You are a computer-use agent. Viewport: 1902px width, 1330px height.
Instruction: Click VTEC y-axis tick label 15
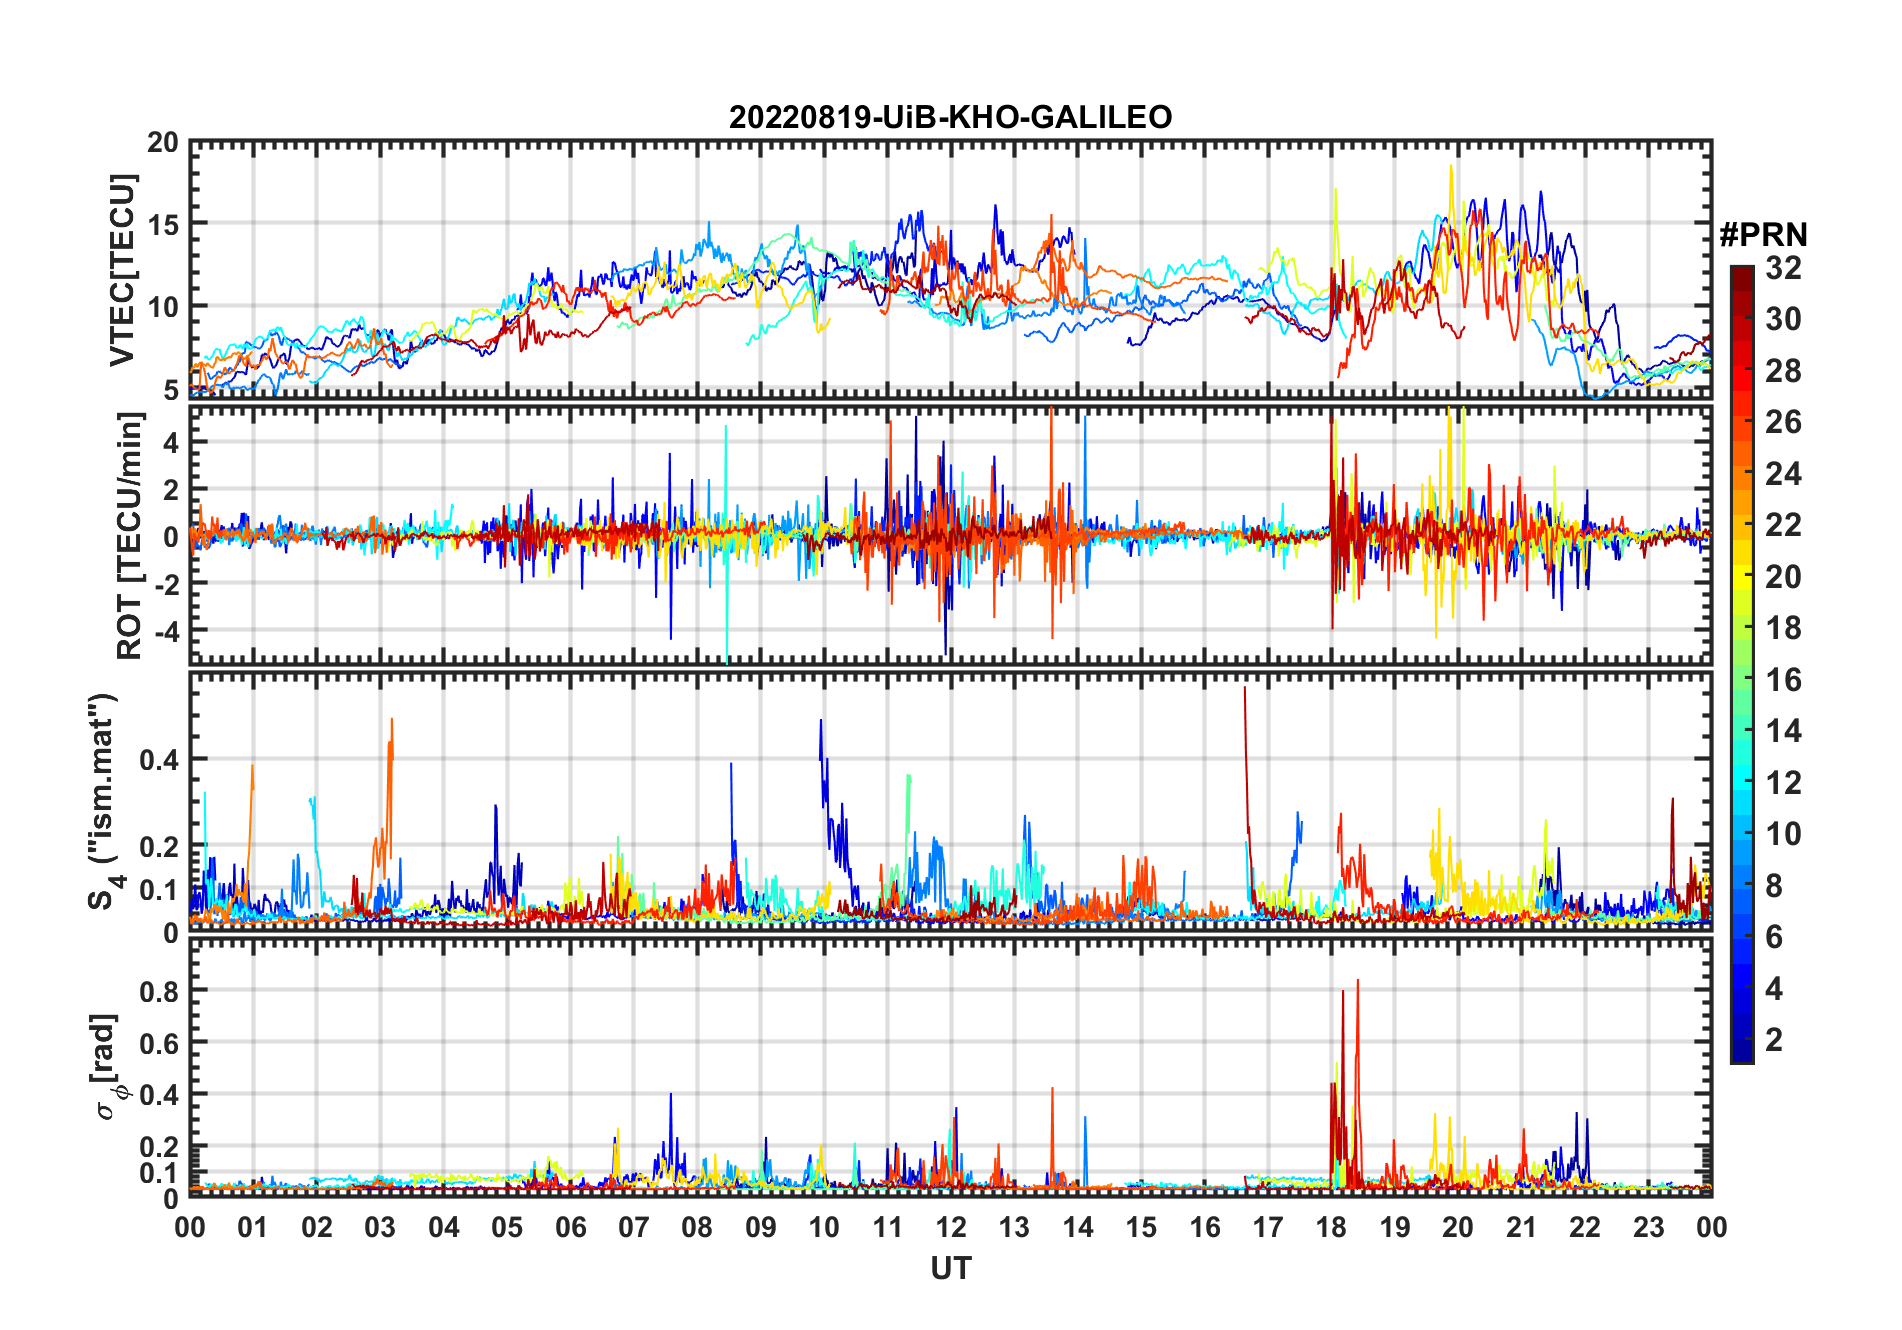(164, 224)
